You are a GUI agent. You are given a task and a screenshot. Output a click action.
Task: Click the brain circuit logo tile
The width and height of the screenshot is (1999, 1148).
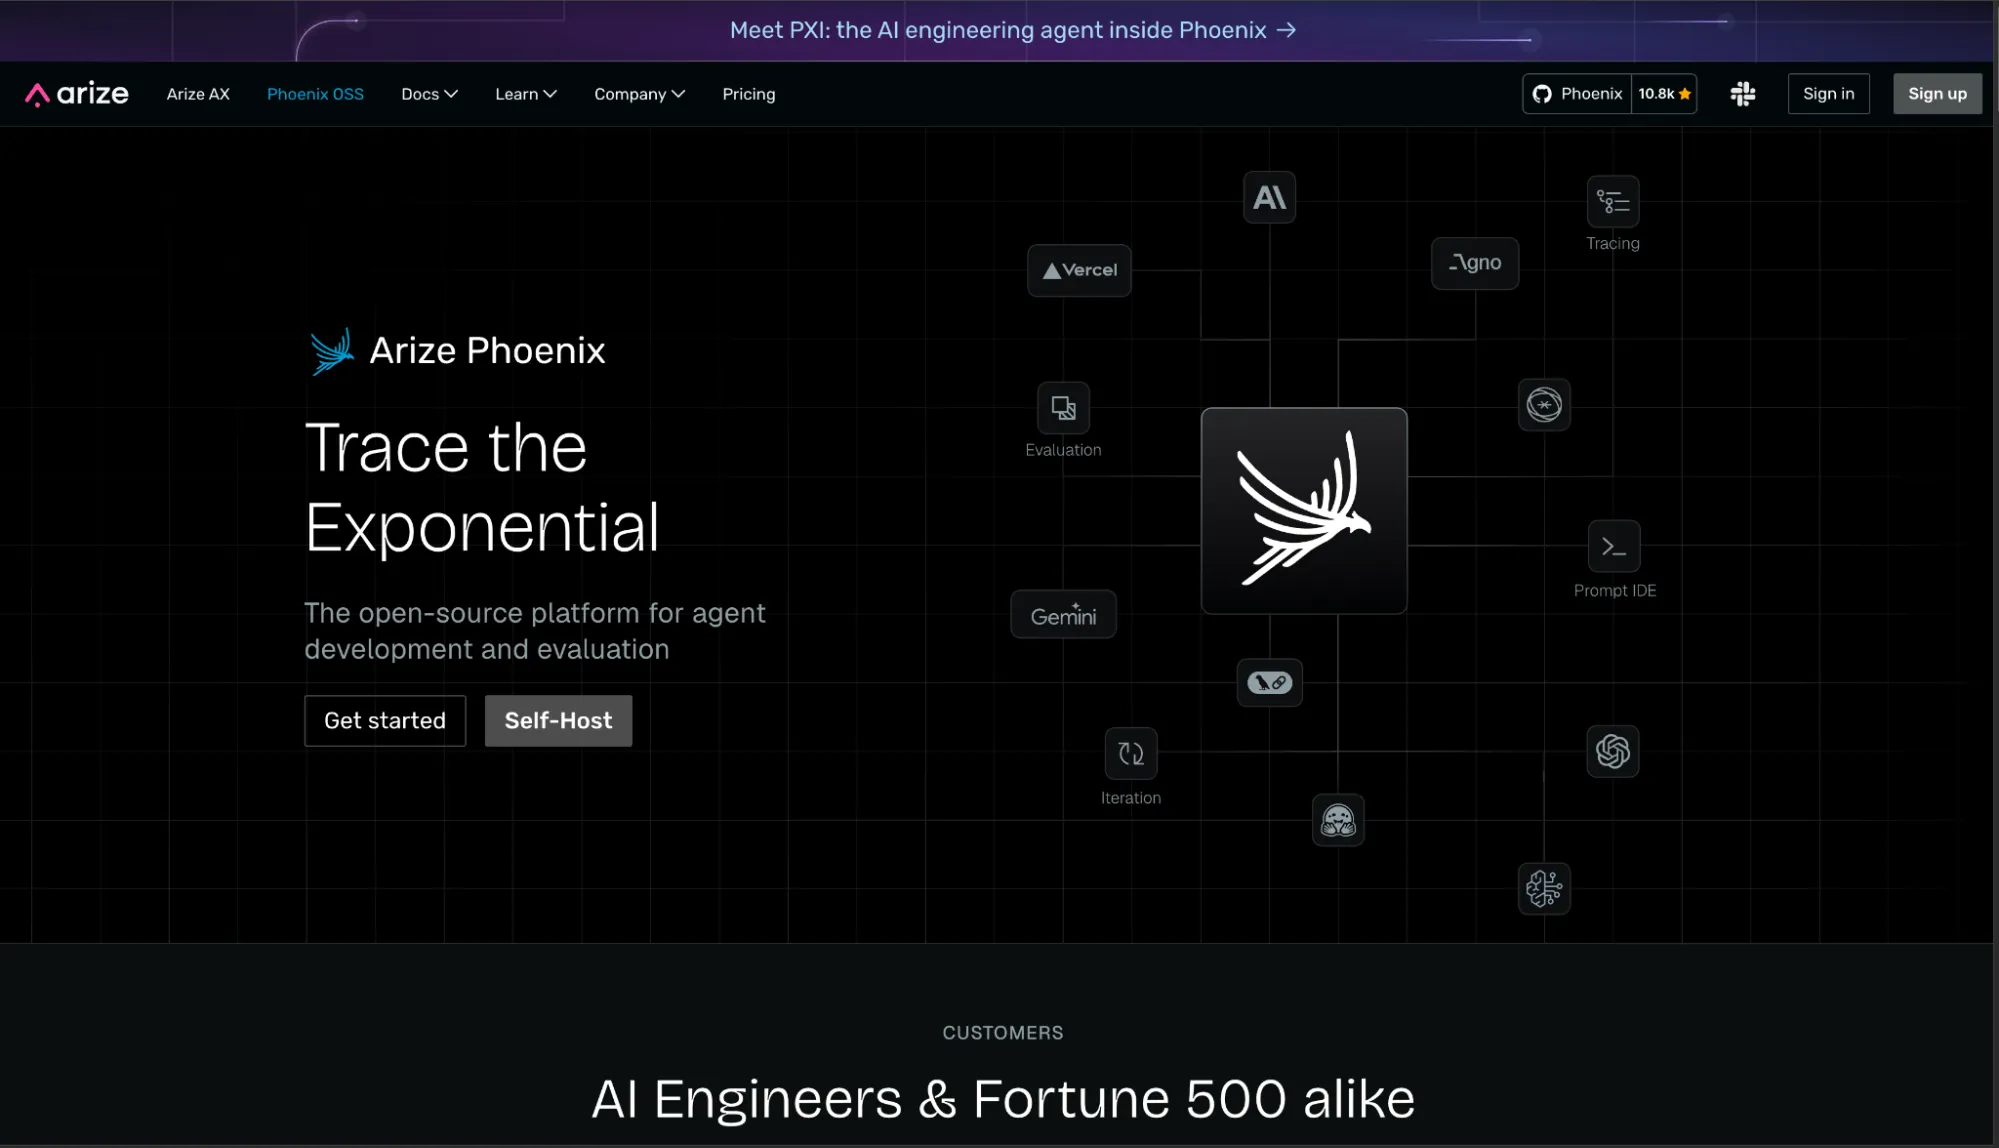pos(1544,888)
